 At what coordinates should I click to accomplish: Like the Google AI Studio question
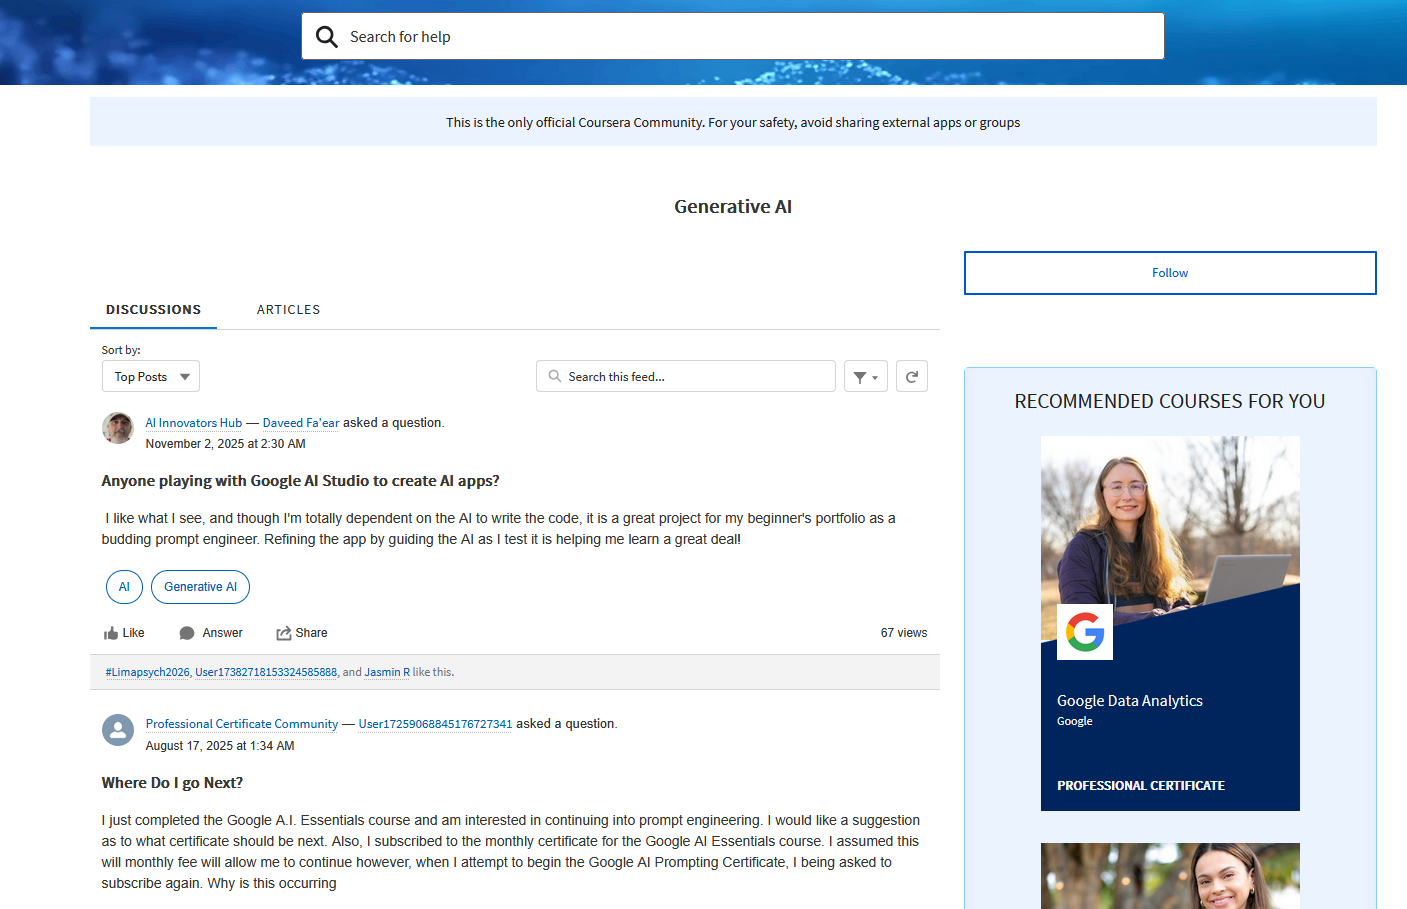click(x=124, y=633)
